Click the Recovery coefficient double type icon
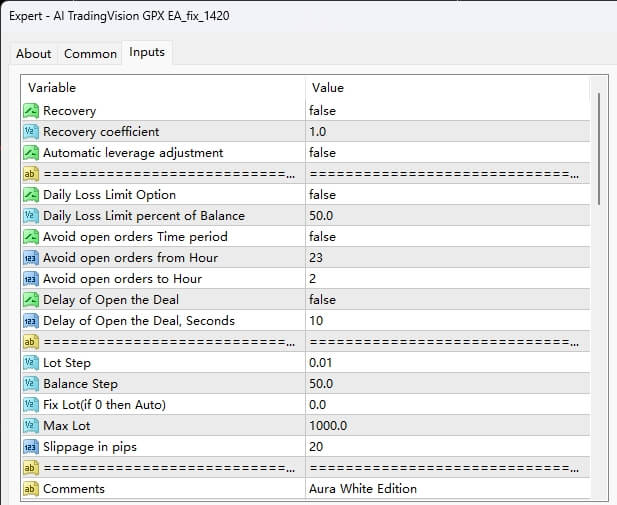Viewport: 617px width, 505px height. click(31, 132)
